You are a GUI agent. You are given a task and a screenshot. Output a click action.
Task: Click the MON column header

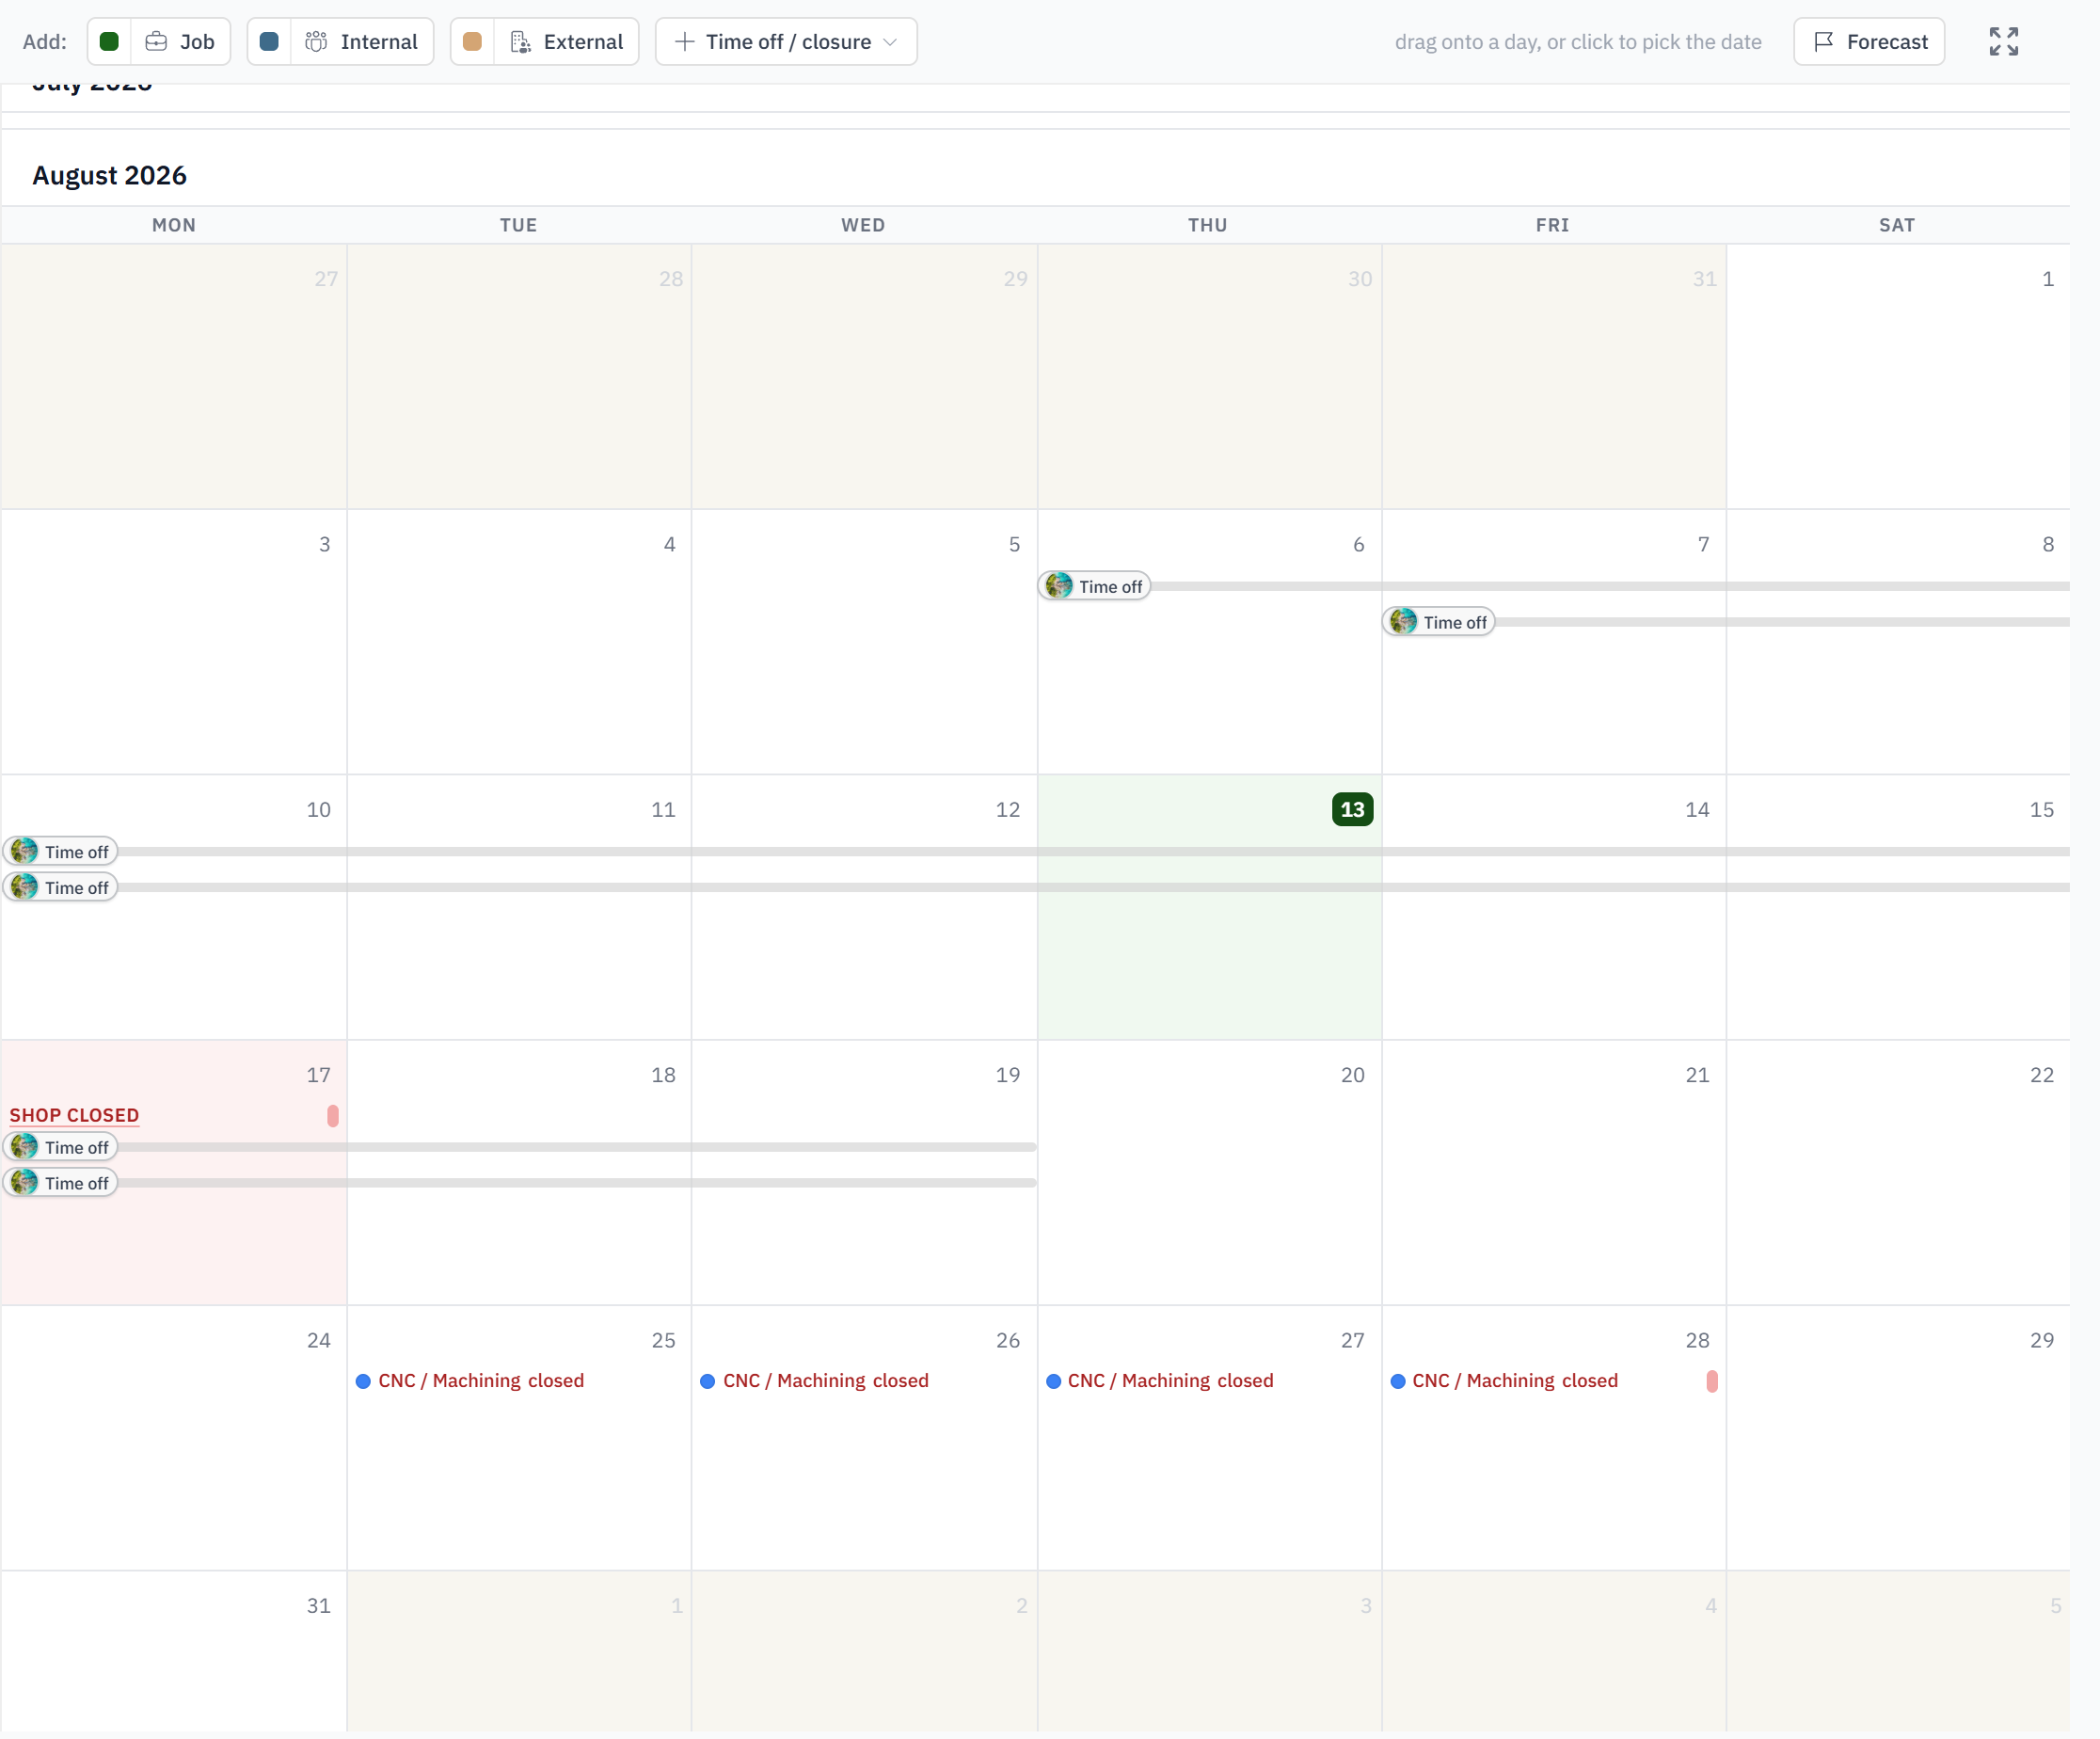pyautogui.click(x=174, y=225)
